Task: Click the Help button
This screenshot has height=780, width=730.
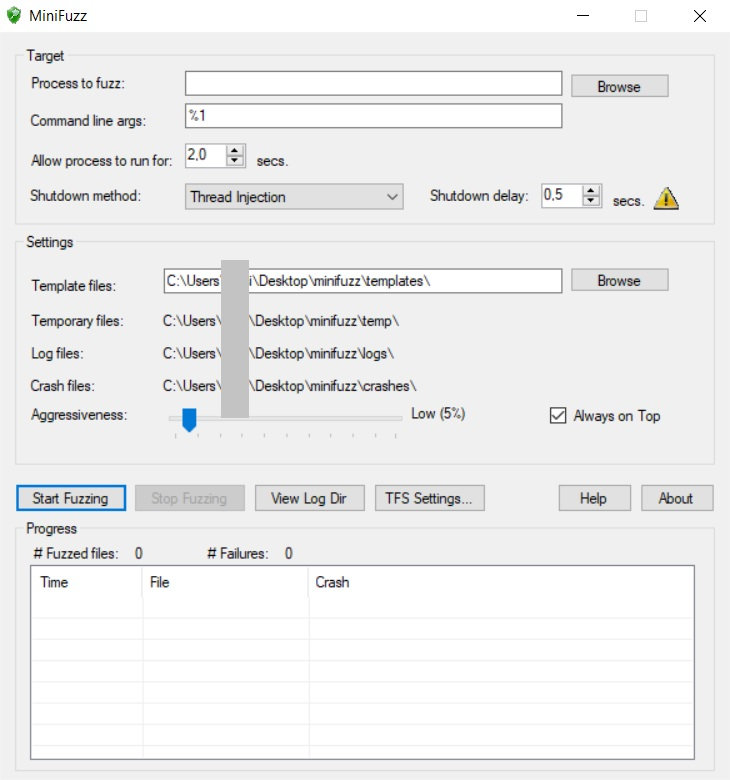Action: (x=595, y=498)
